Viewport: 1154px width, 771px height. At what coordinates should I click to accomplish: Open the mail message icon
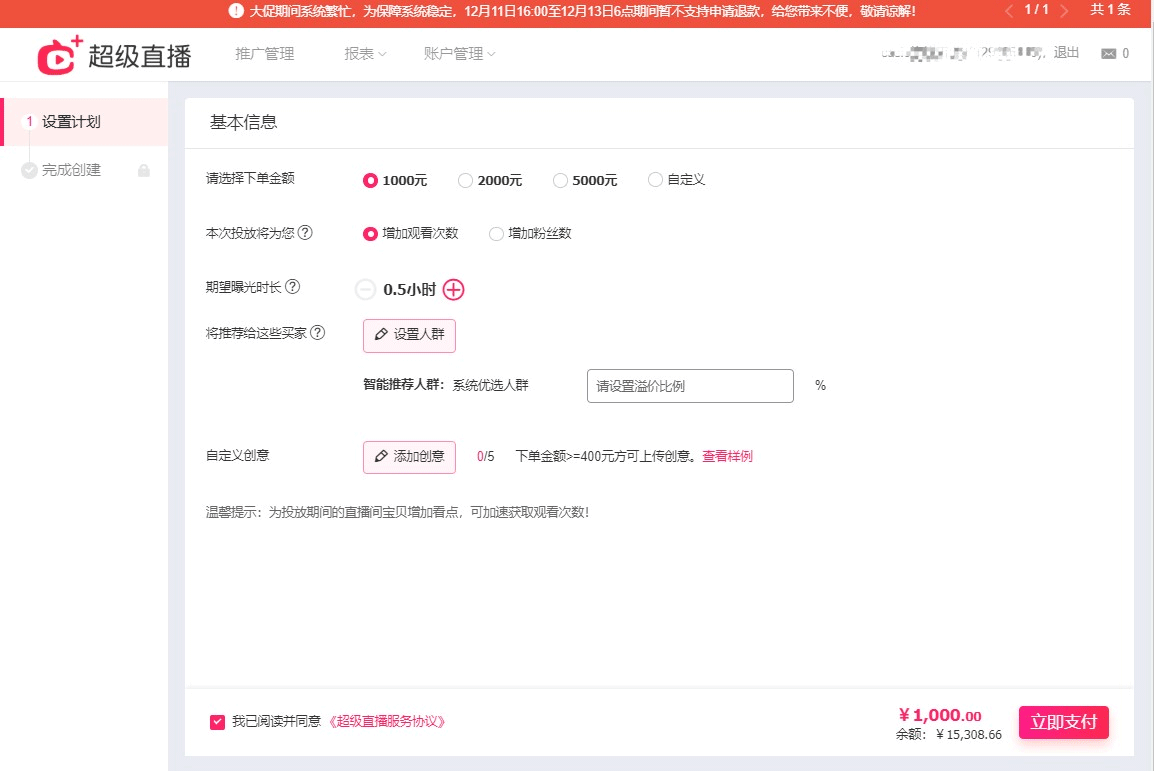1108,54
